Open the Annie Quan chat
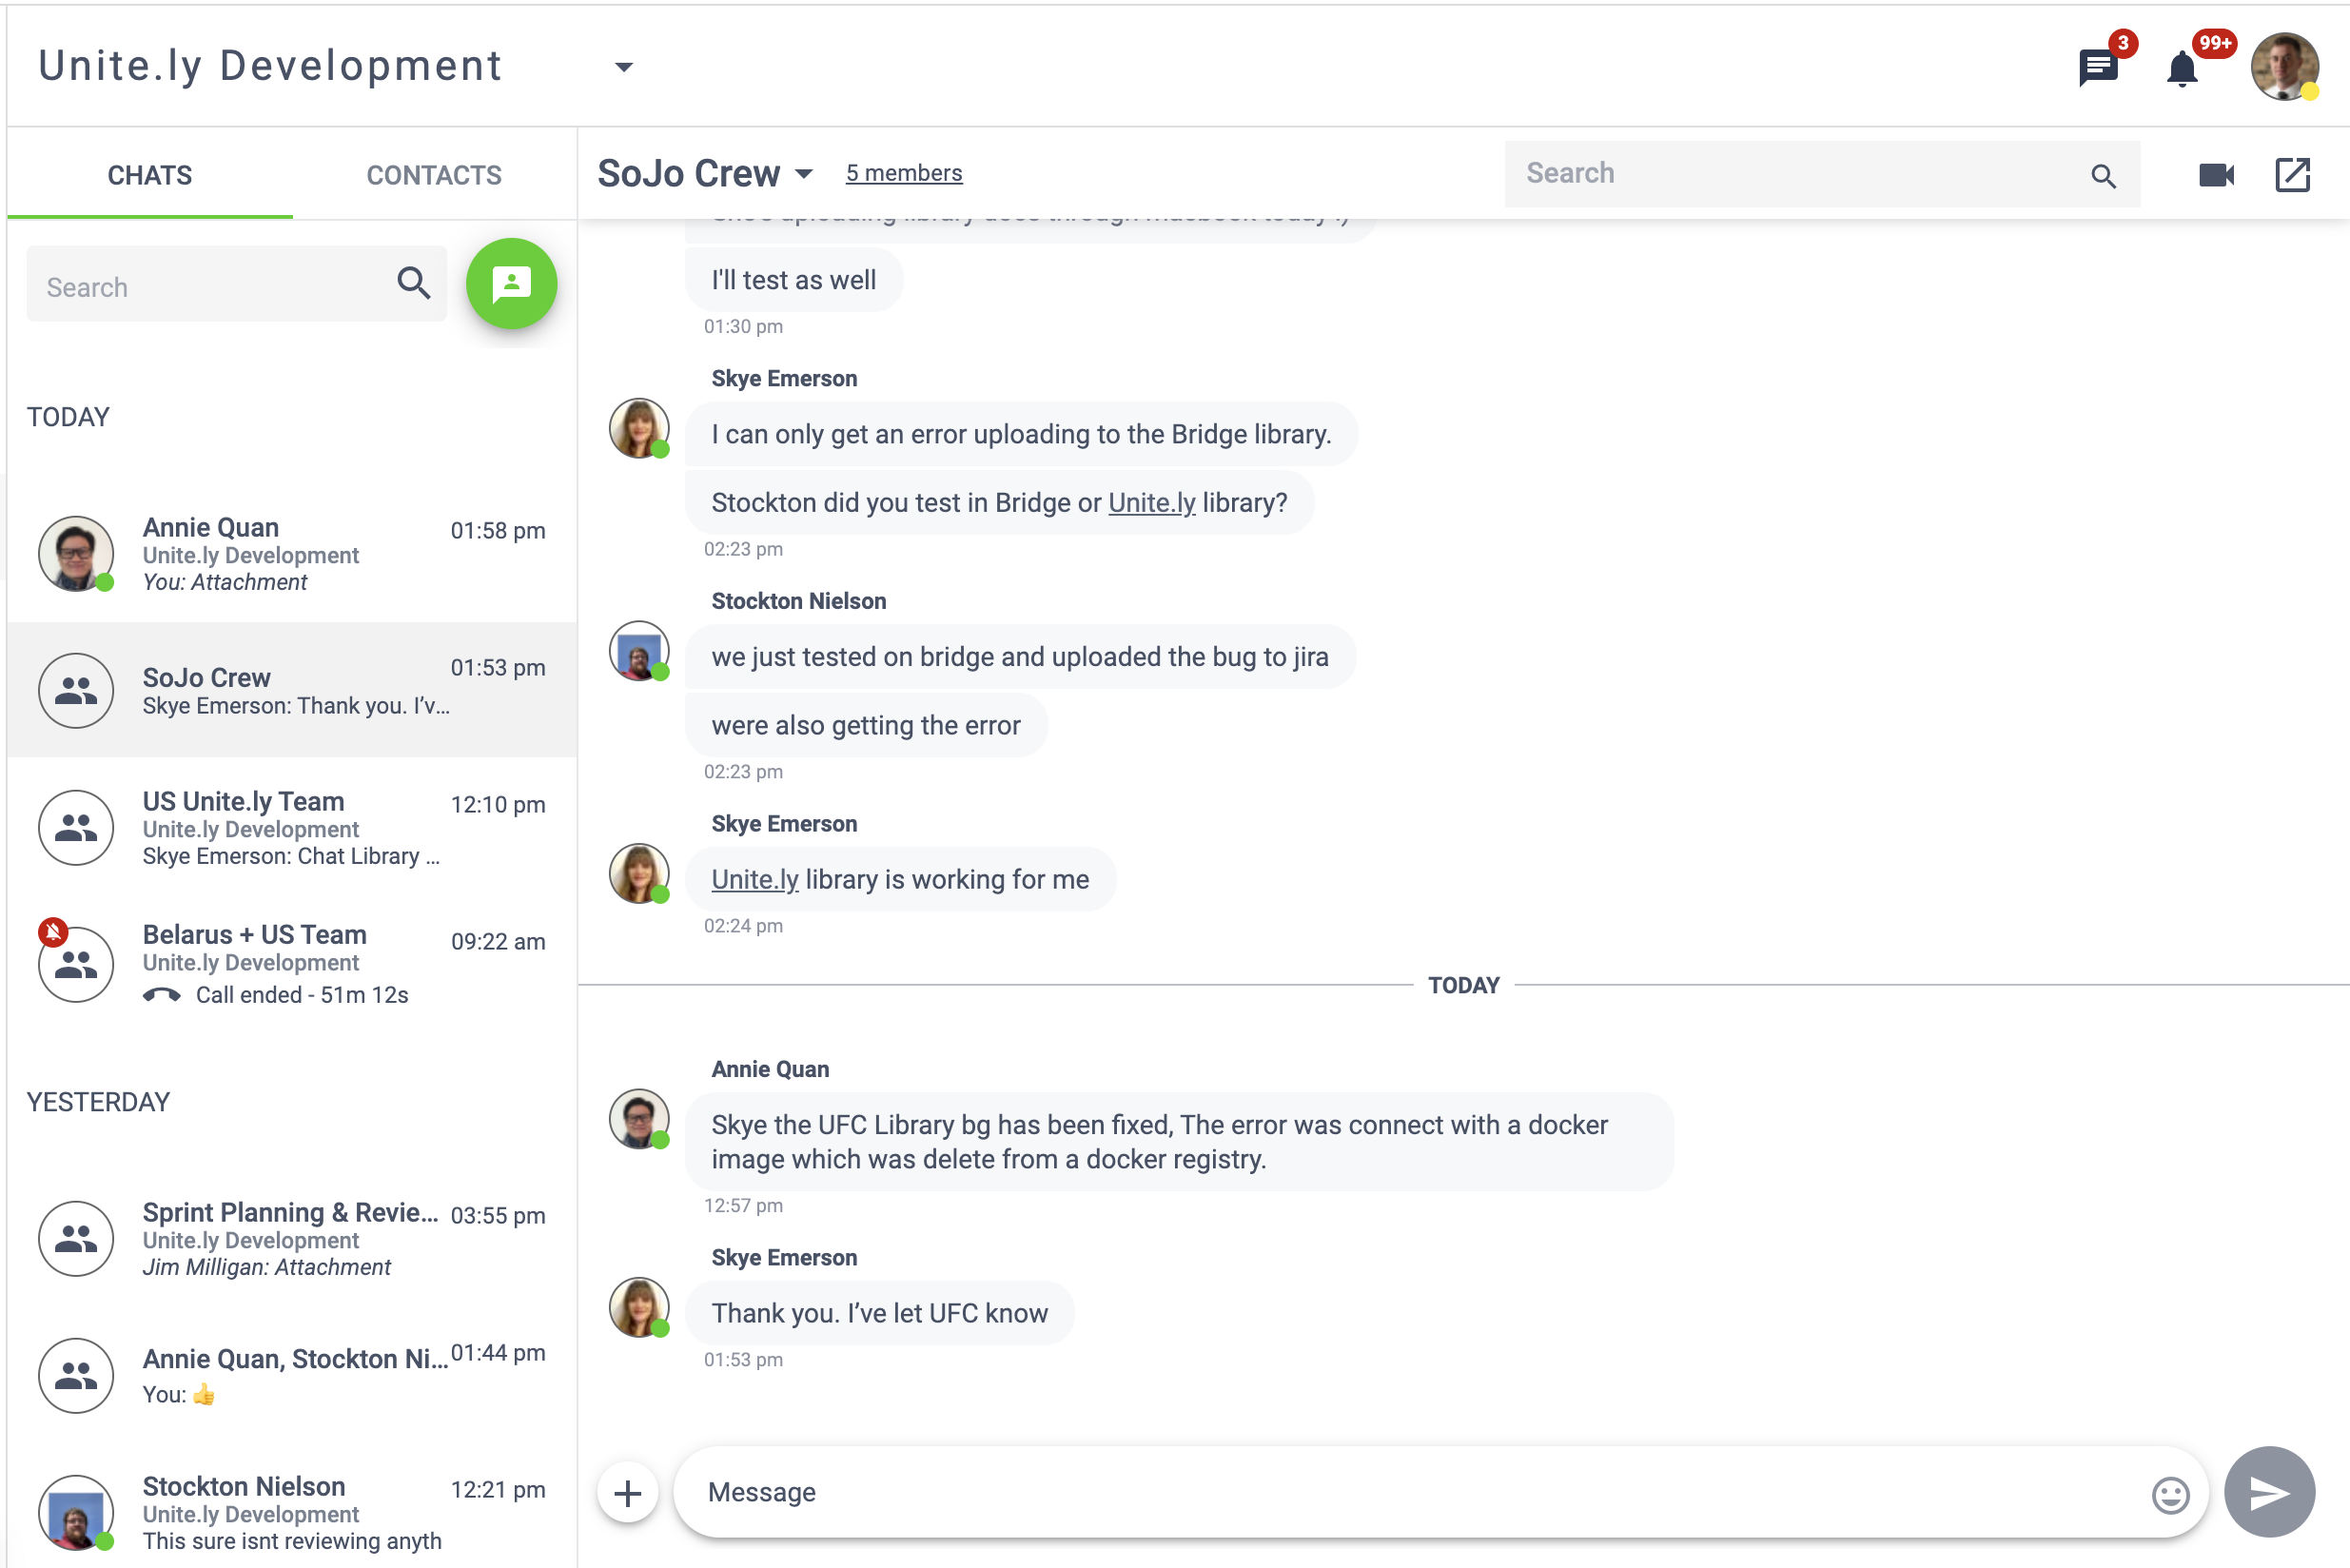Viewport: 2350px width, 1568px height. click(x=292, y=554)
